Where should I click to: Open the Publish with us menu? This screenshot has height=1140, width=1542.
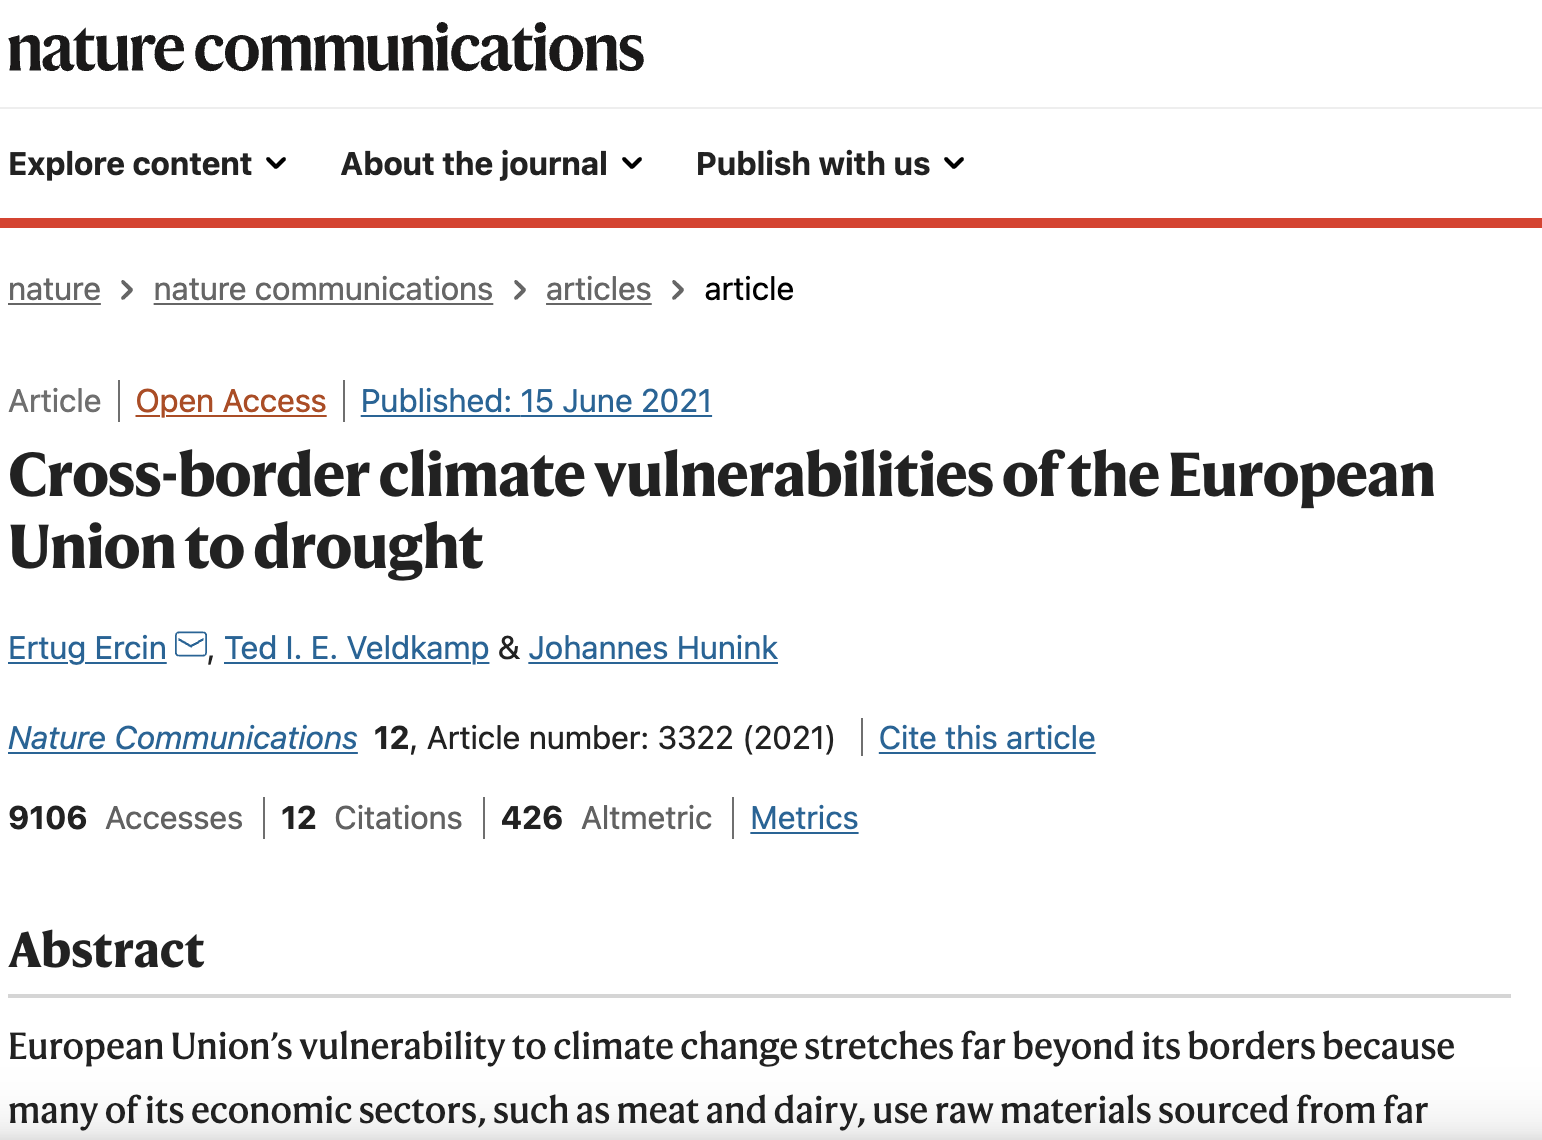pos(811,163)
